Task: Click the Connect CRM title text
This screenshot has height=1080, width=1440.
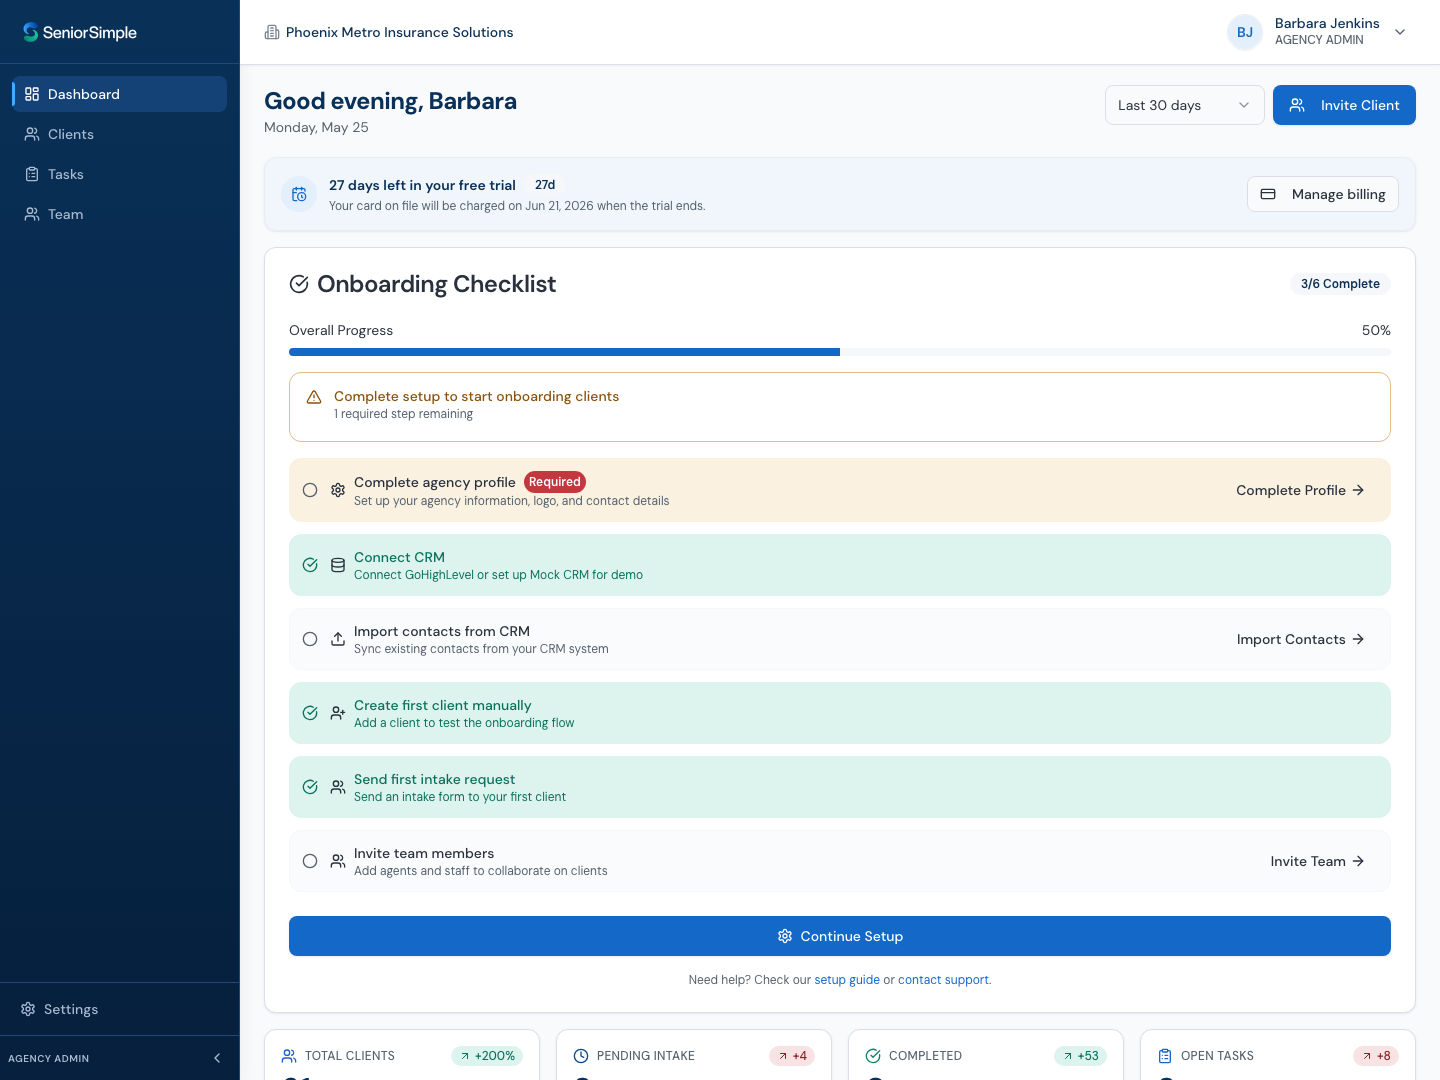Action: pos(399,557)
